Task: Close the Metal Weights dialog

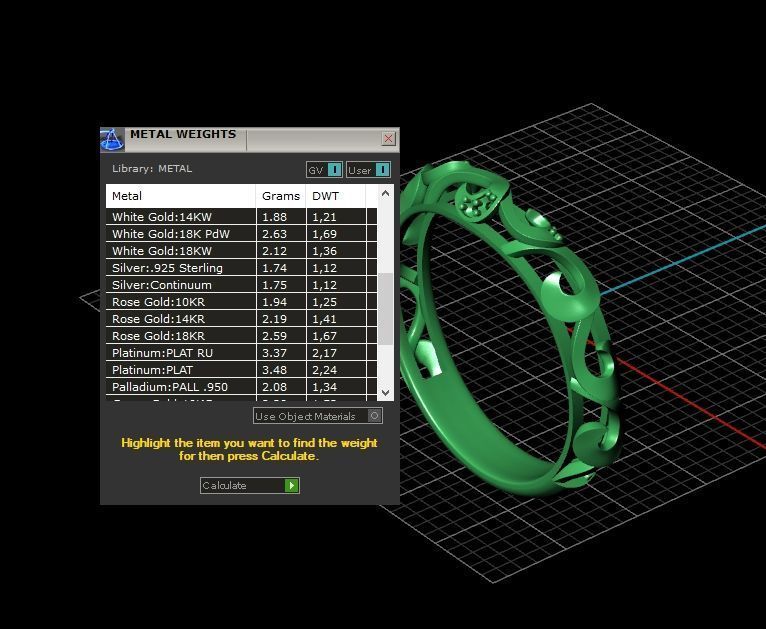Action: 388,139
